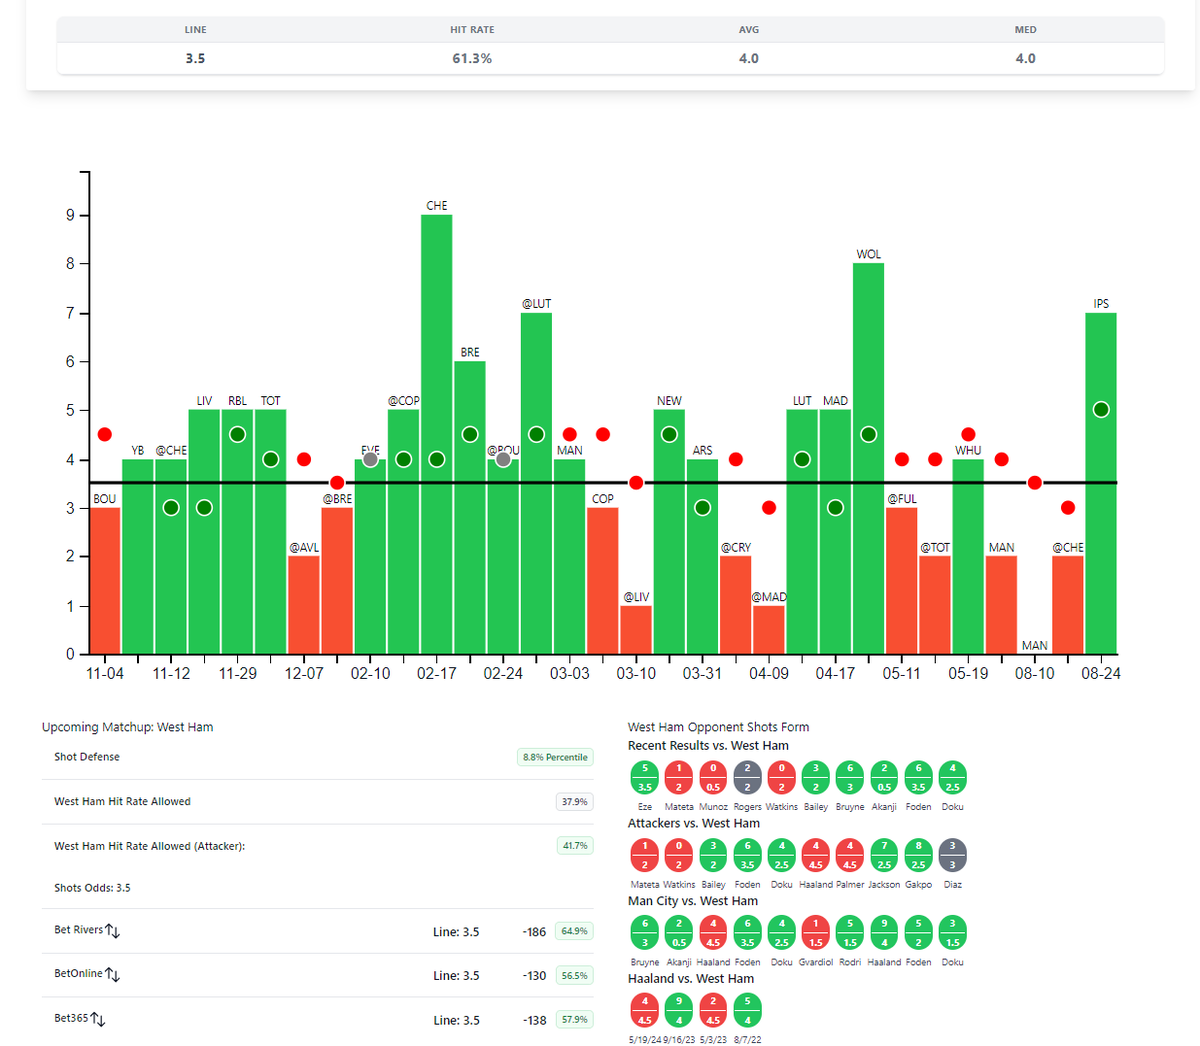
Task: Click the LINE column header
Action: pyautogui.click(x=196, y=30)
